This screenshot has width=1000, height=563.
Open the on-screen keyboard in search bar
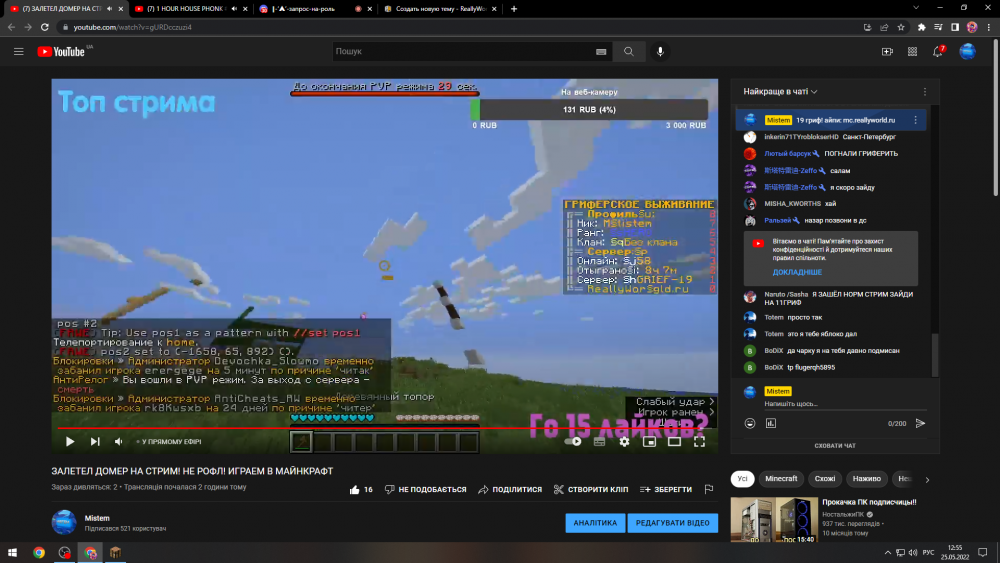coord(601,52)
